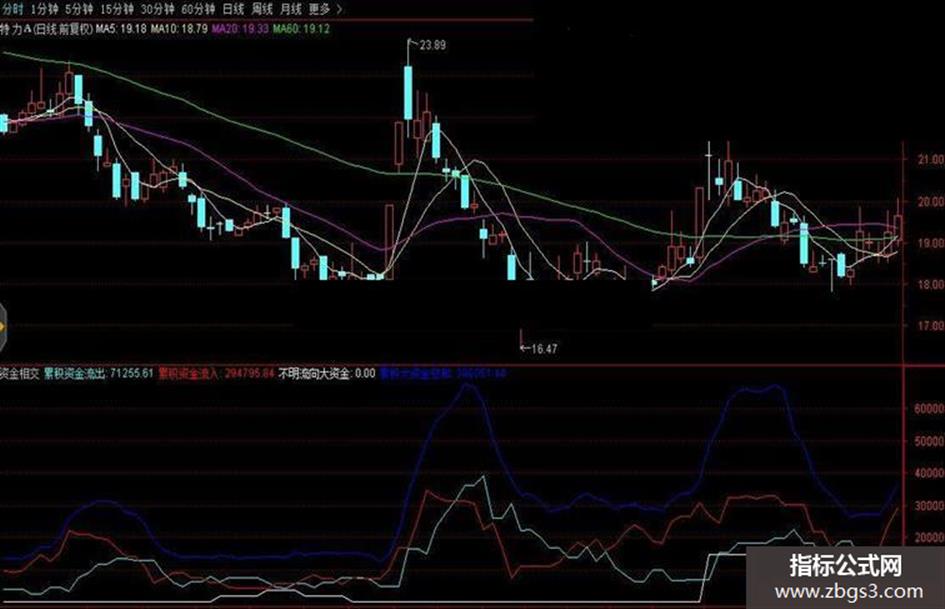The image size is (945, 609).
Task: Select the 60分钟 timeframe tab
Action: click(198, 9)
